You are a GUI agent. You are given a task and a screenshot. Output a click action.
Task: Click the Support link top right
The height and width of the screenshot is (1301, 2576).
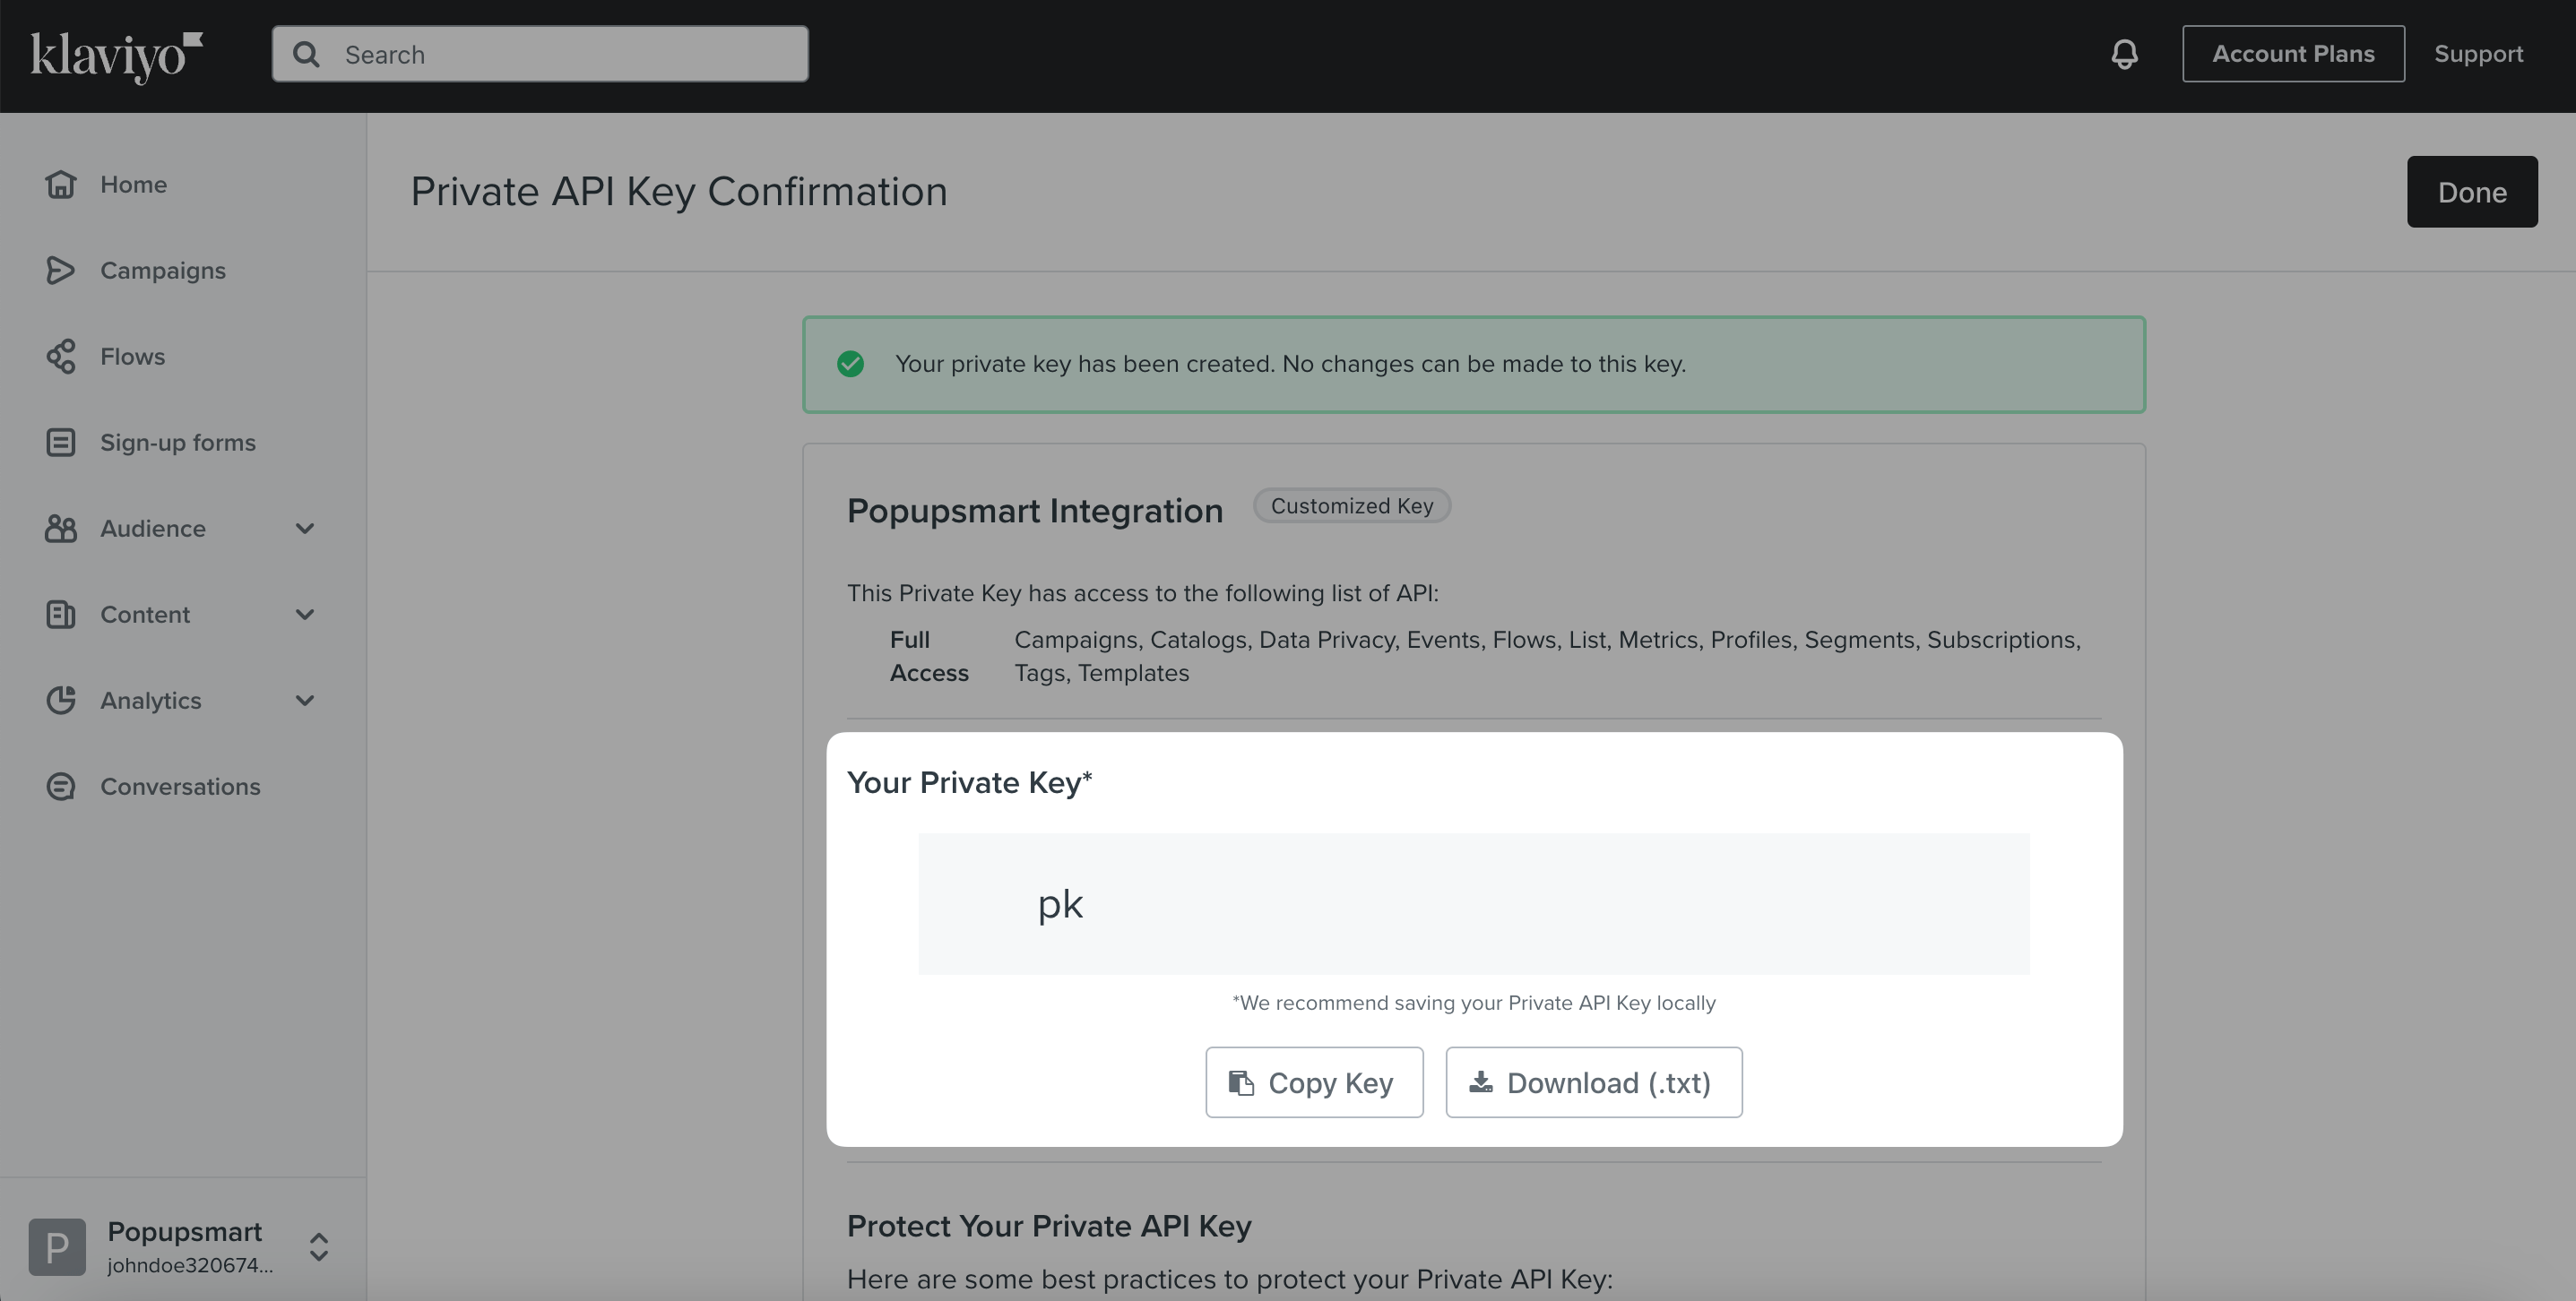pyautogui.click(x=2480, y=53)
